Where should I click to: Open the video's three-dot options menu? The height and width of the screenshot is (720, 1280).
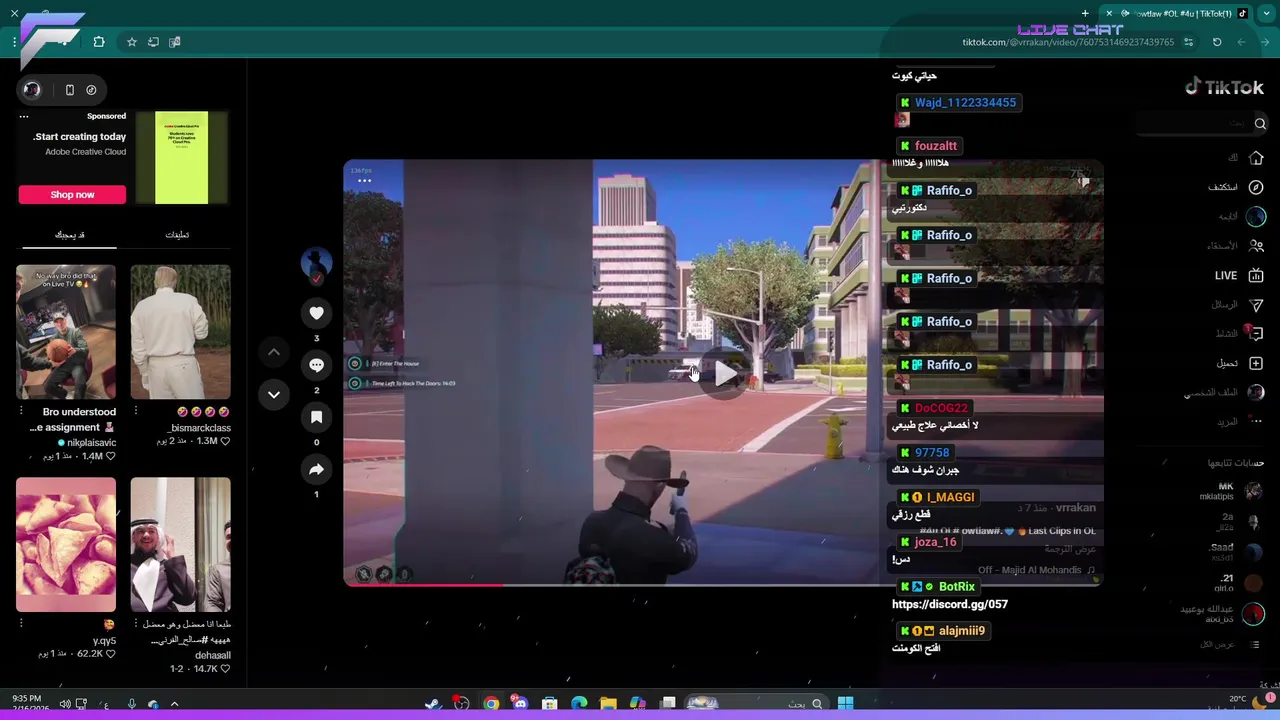(x=364, y=181)
